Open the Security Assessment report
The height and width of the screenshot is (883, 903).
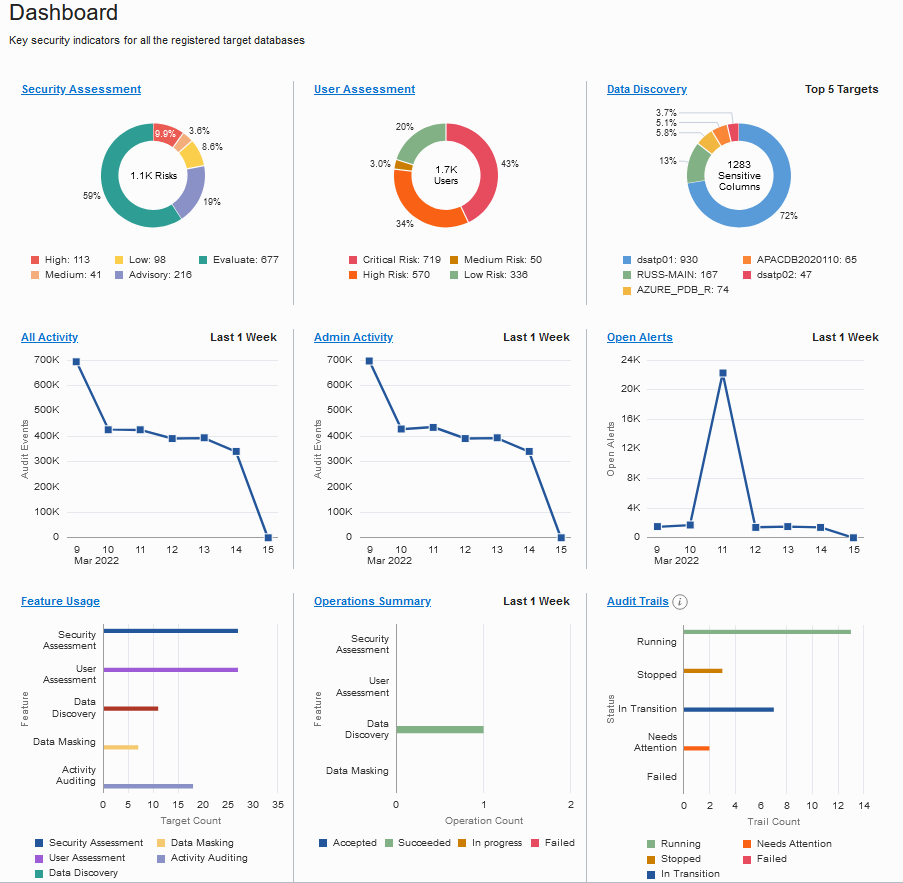coord(80,89)
